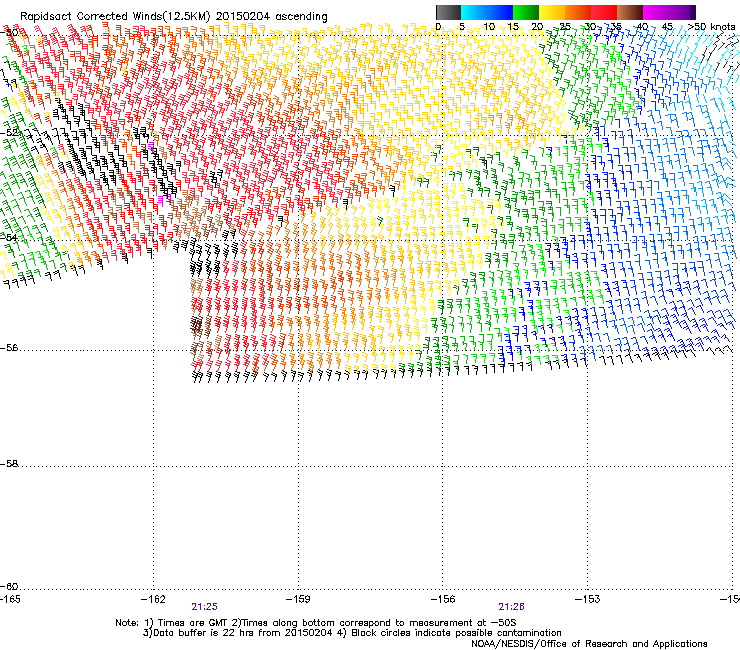
Task: Click the red 30-35 knots legend swatch
Action: pyautogui.click(x=604, y=12)
